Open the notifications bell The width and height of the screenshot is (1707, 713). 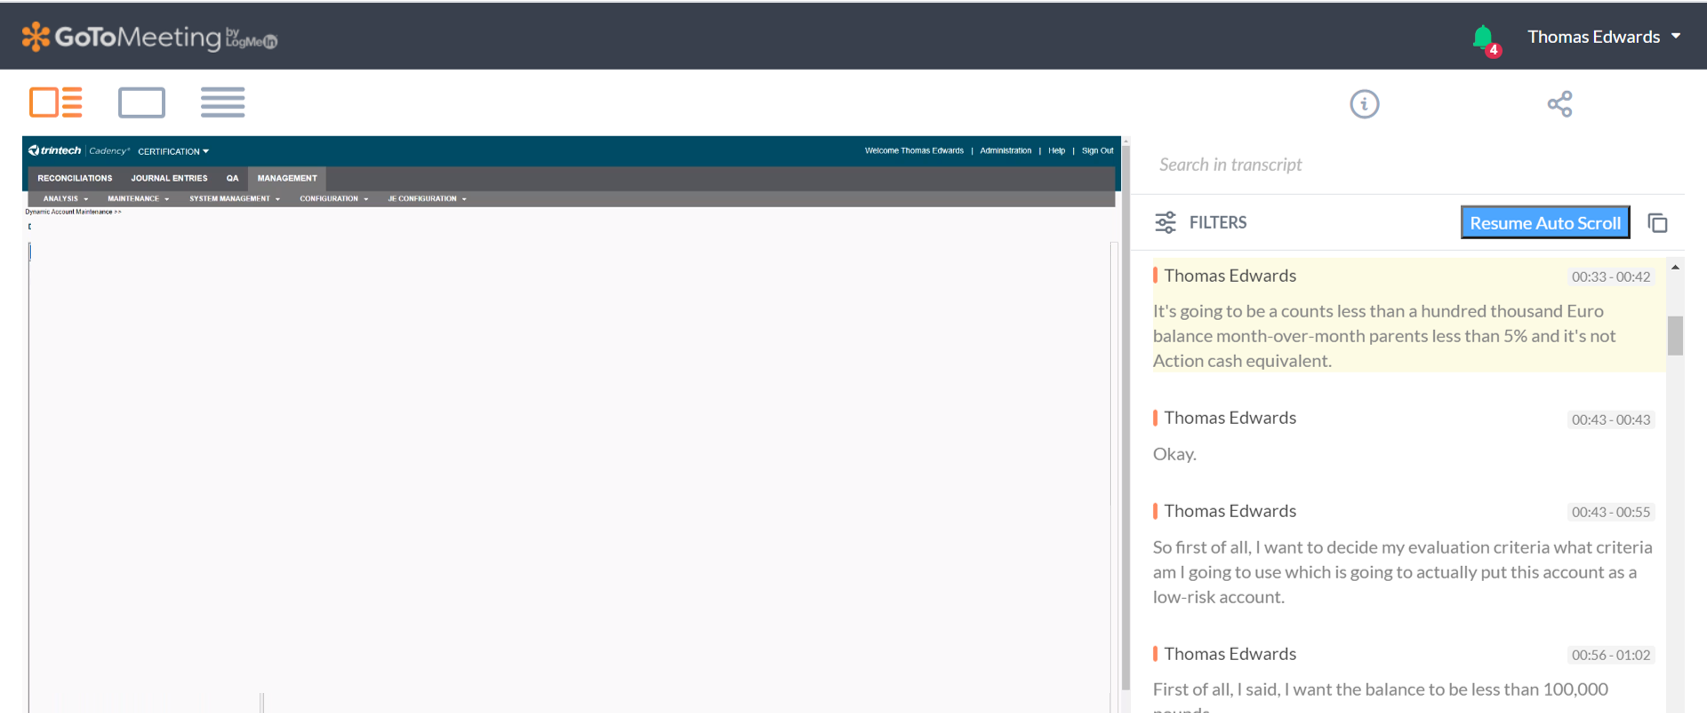coord(1484,39)
